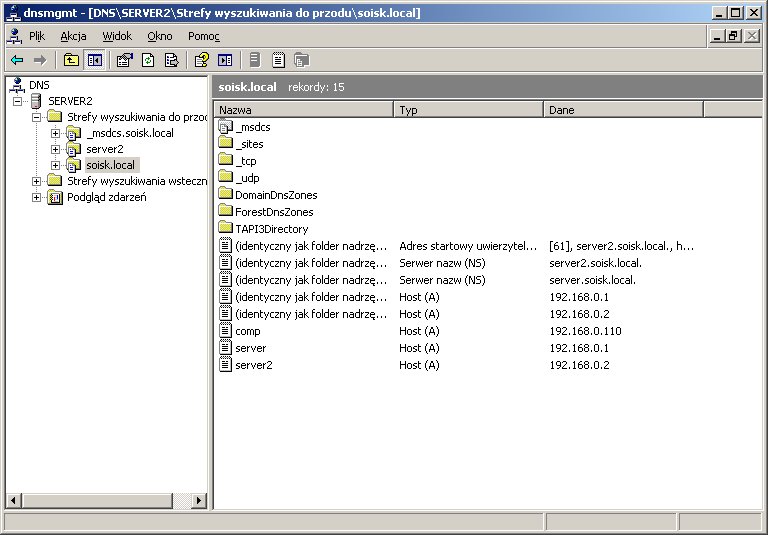The width and height of the screenshot is (768, 535).
Task: Select the _msdcs delegation entry in list
Action: pos(245,127)
